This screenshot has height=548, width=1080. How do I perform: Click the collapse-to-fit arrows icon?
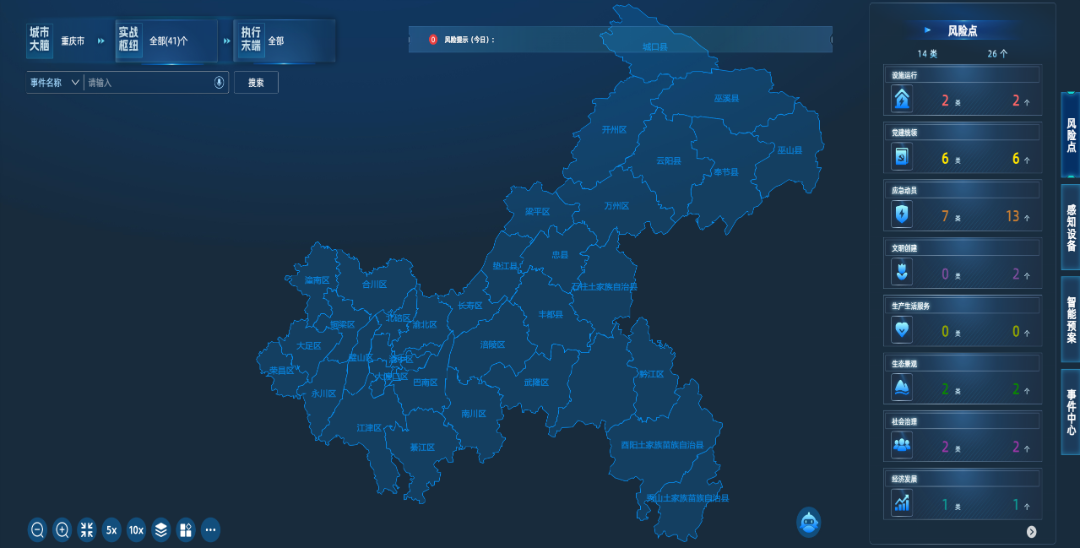pos(87,529)
